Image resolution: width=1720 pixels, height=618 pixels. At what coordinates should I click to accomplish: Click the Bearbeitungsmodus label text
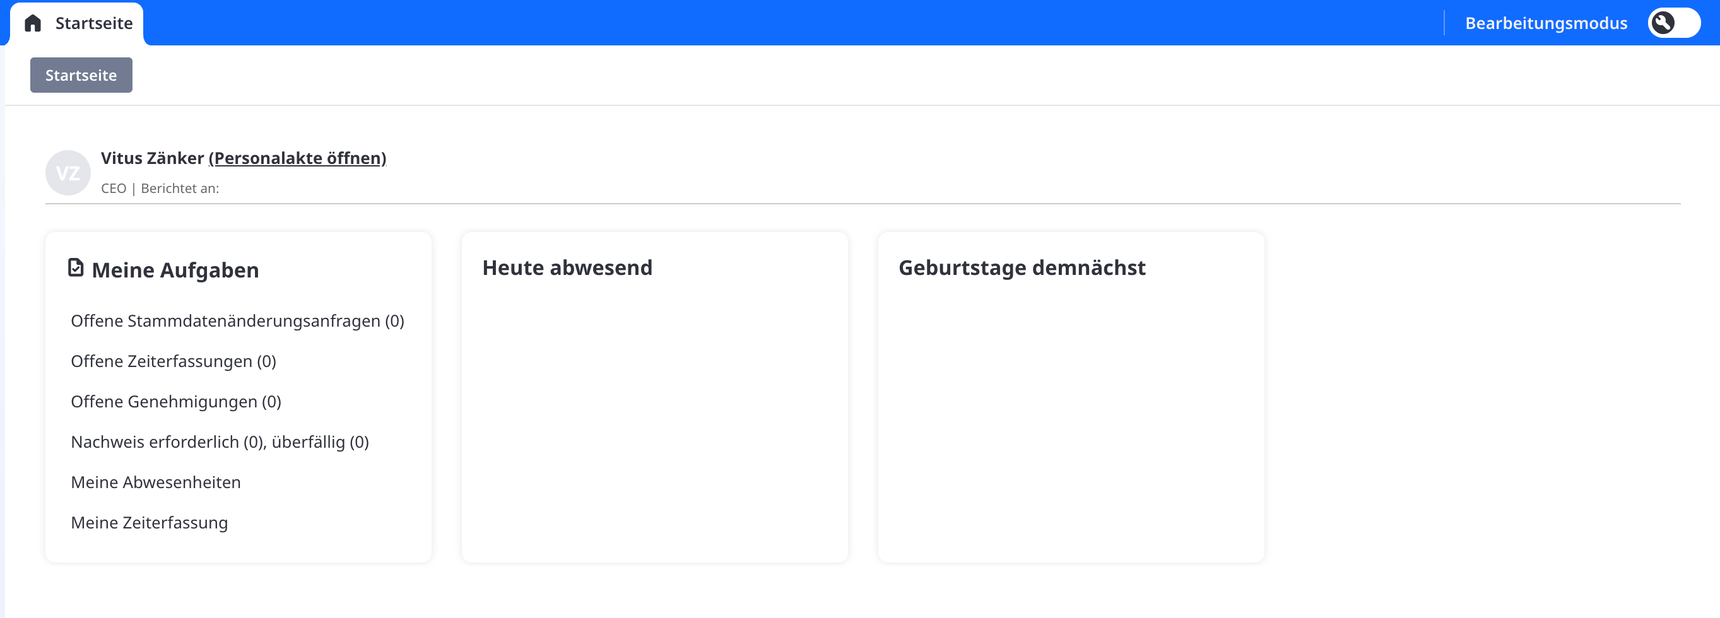tap(1546, 23)
